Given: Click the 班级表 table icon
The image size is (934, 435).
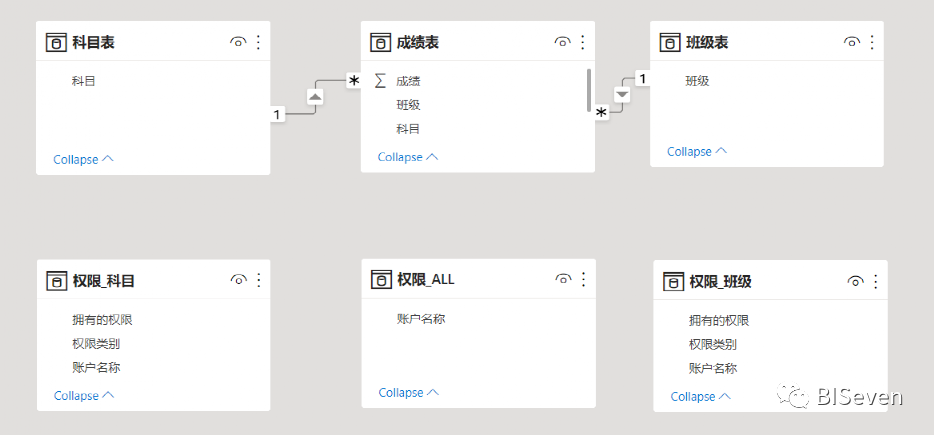Looking at the screenshot, I should click(x=670, y=42).
